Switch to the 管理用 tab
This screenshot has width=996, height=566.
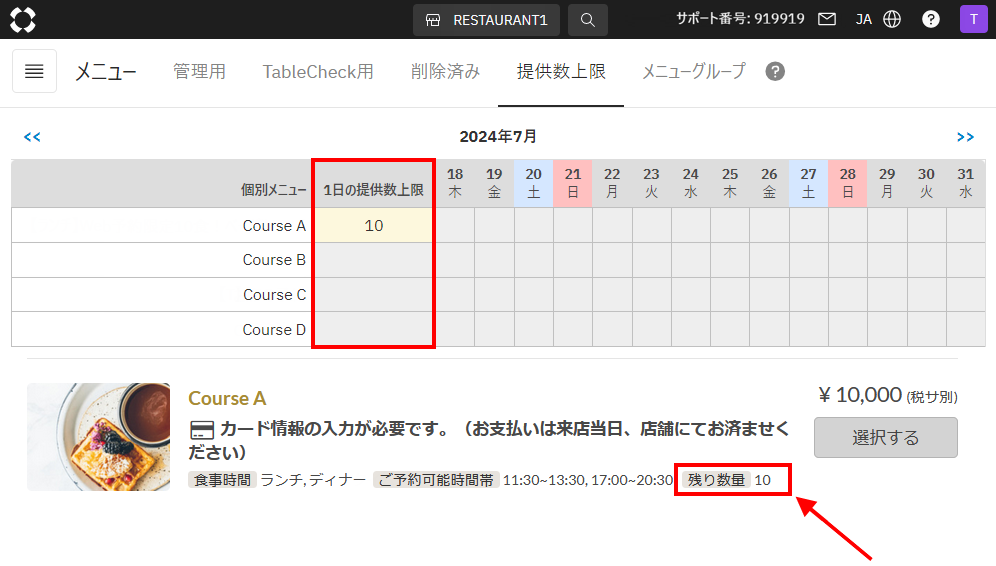[x=199, y=71]
